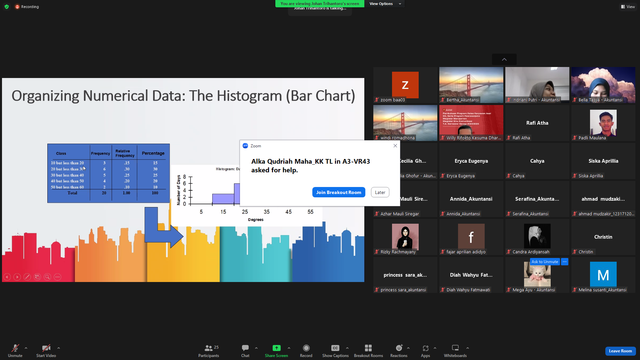This screenshot has height=360, width=640.
Task: Click Join Breakout Room in help dialog
Action: (x=338, y=192)
